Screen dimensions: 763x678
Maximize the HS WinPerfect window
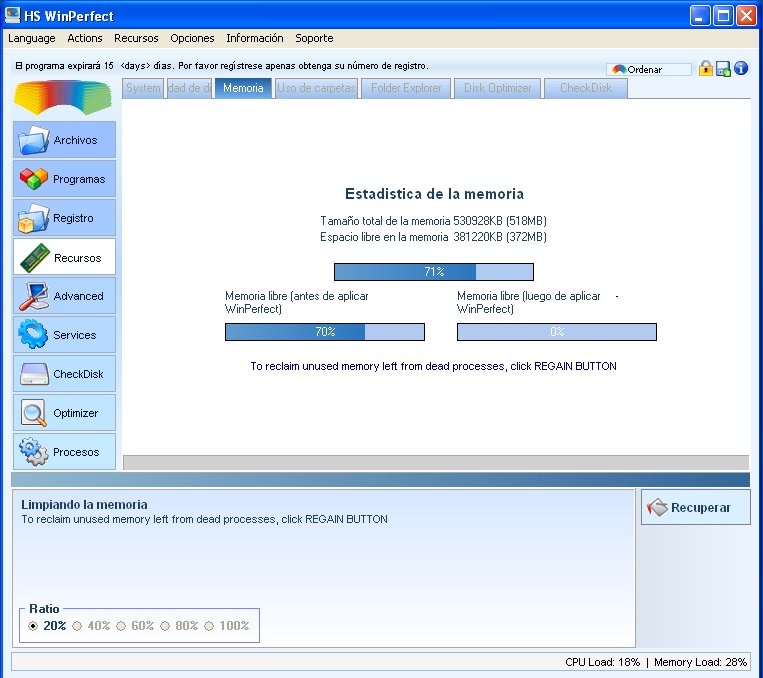[x=723, y=16]
